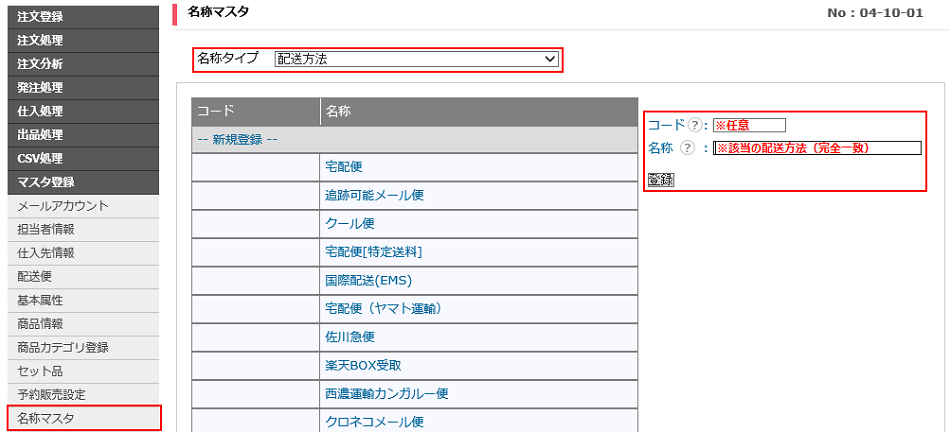Screen dimensions: 950x432
Task: Expand the CSV処理 menu
Action: 83,159
